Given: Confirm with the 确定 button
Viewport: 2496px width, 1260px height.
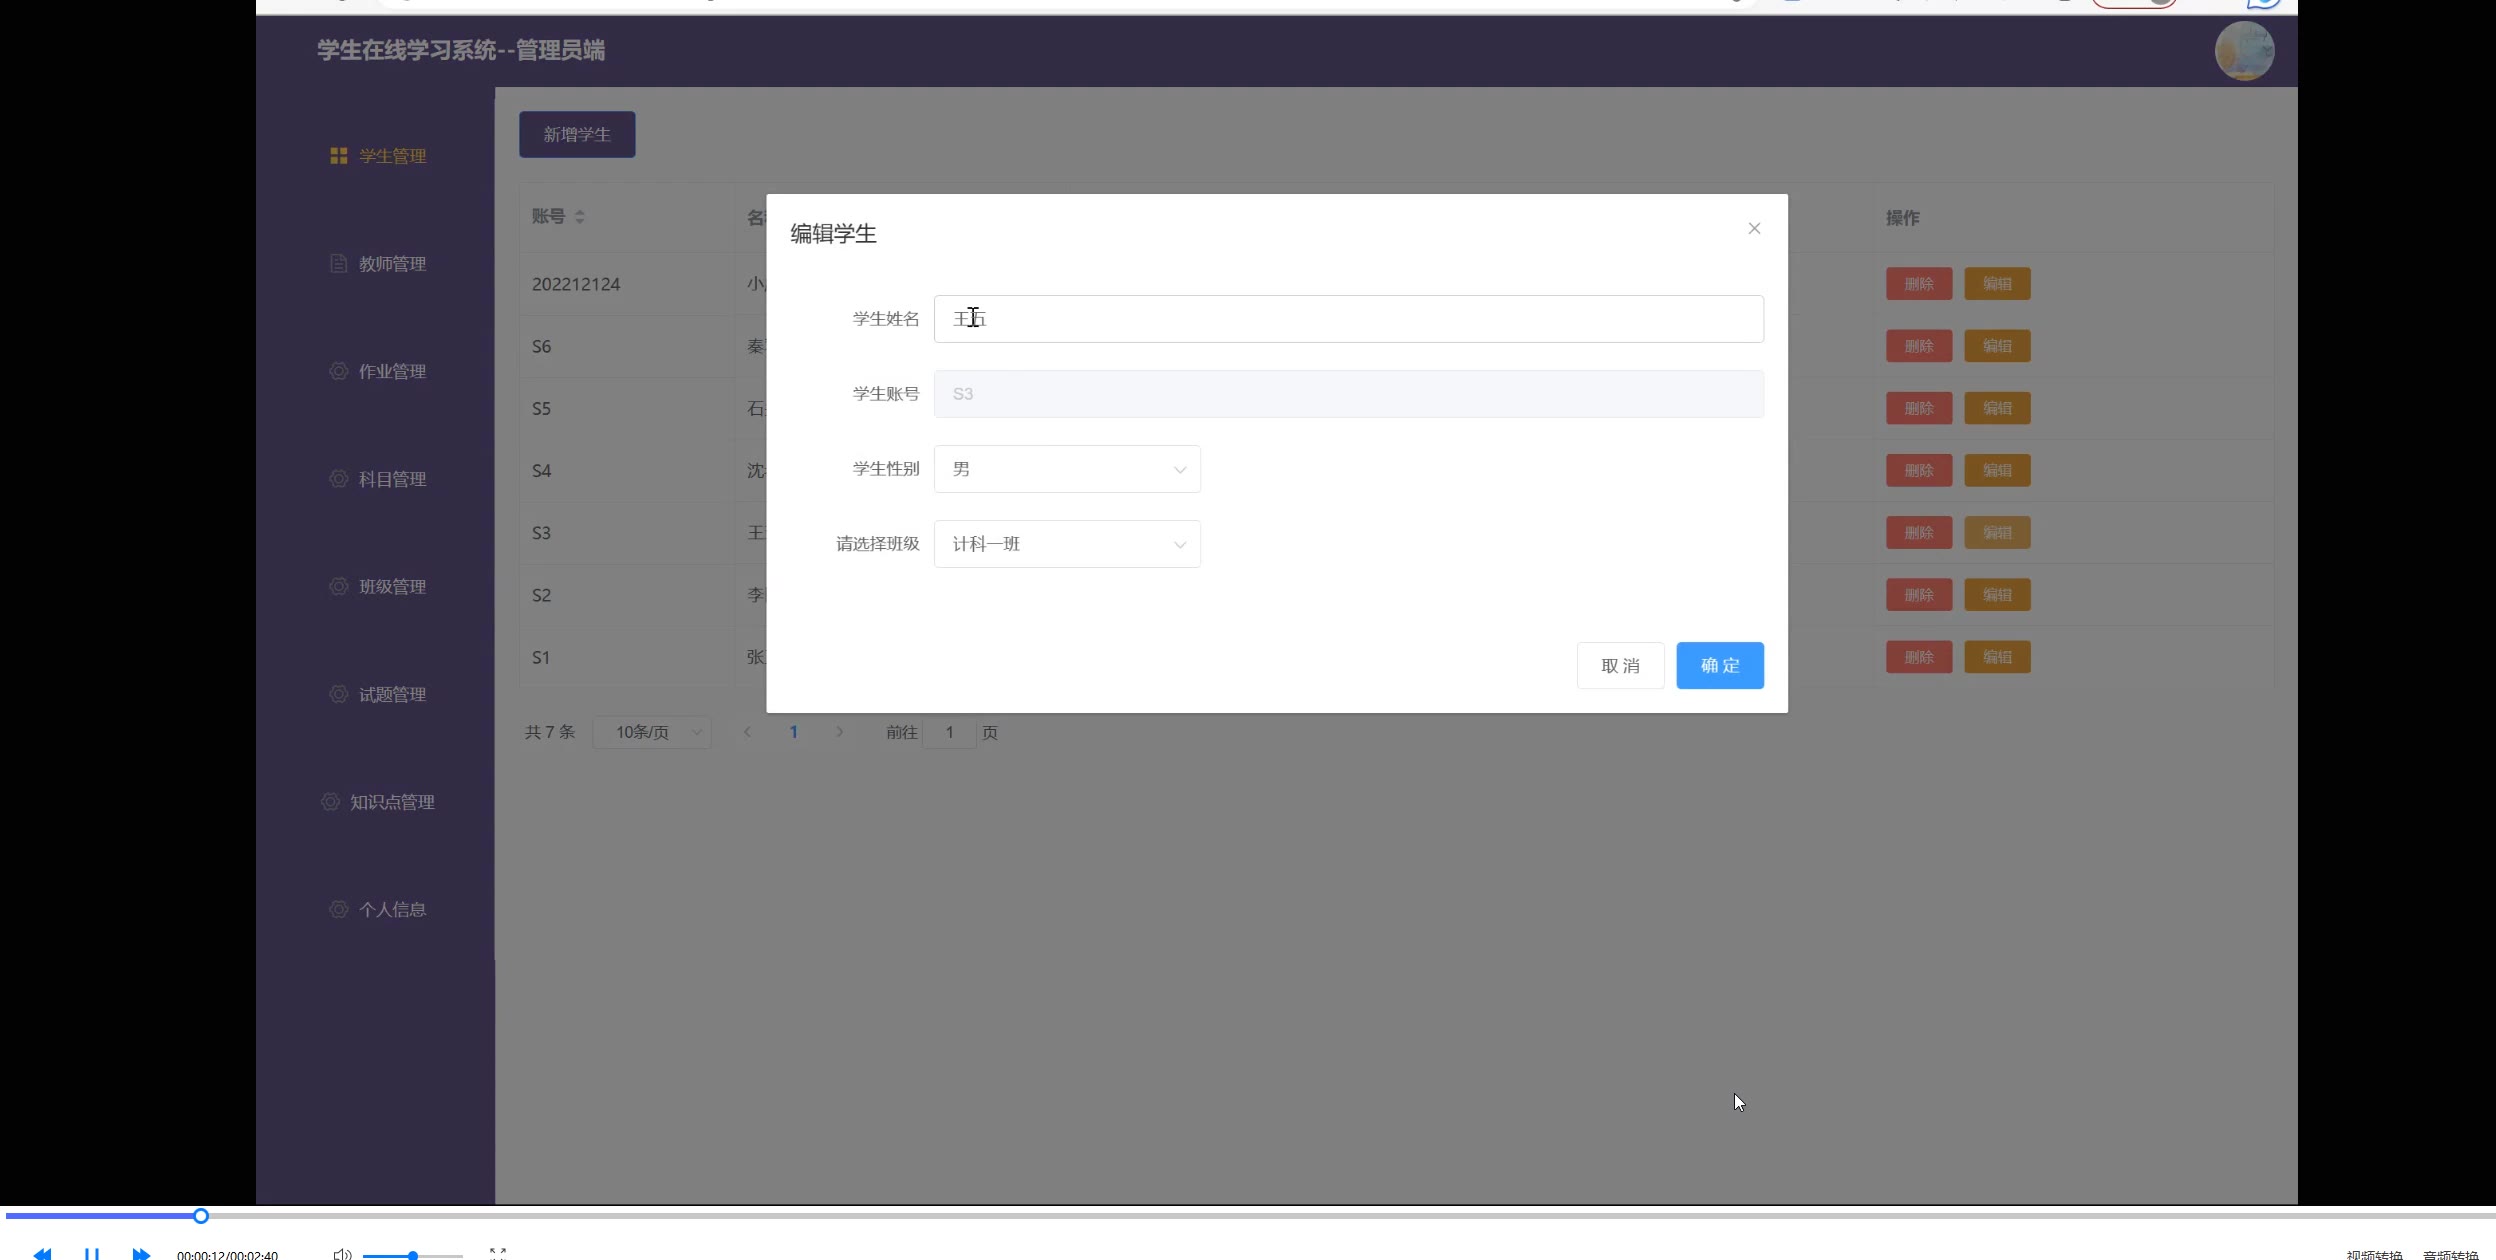Looking at the screenshot, I should [1719, 666].
